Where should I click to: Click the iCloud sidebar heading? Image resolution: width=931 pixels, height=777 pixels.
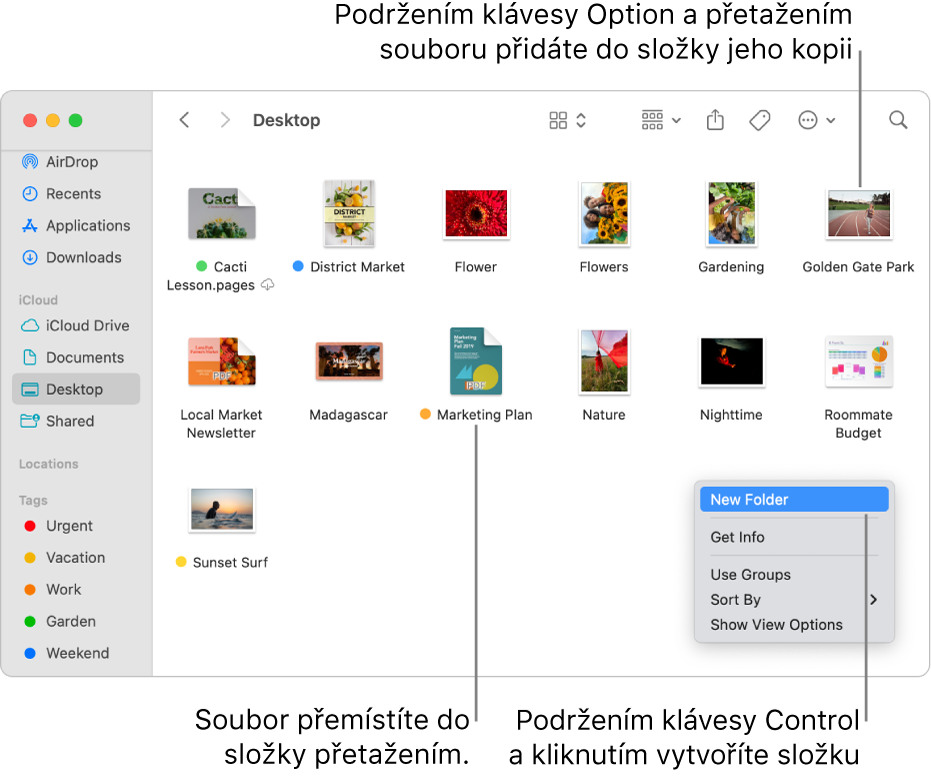38,300
